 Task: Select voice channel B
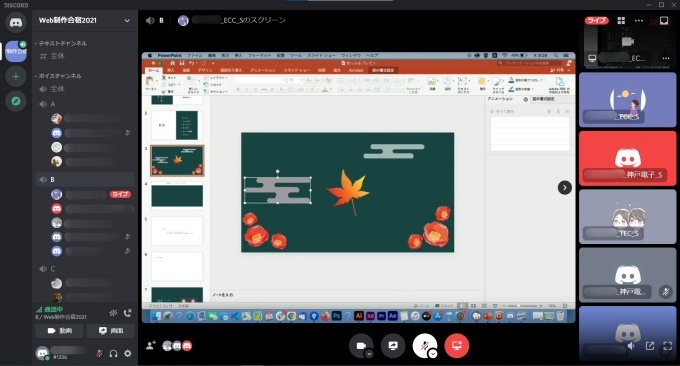coord(85,180)
